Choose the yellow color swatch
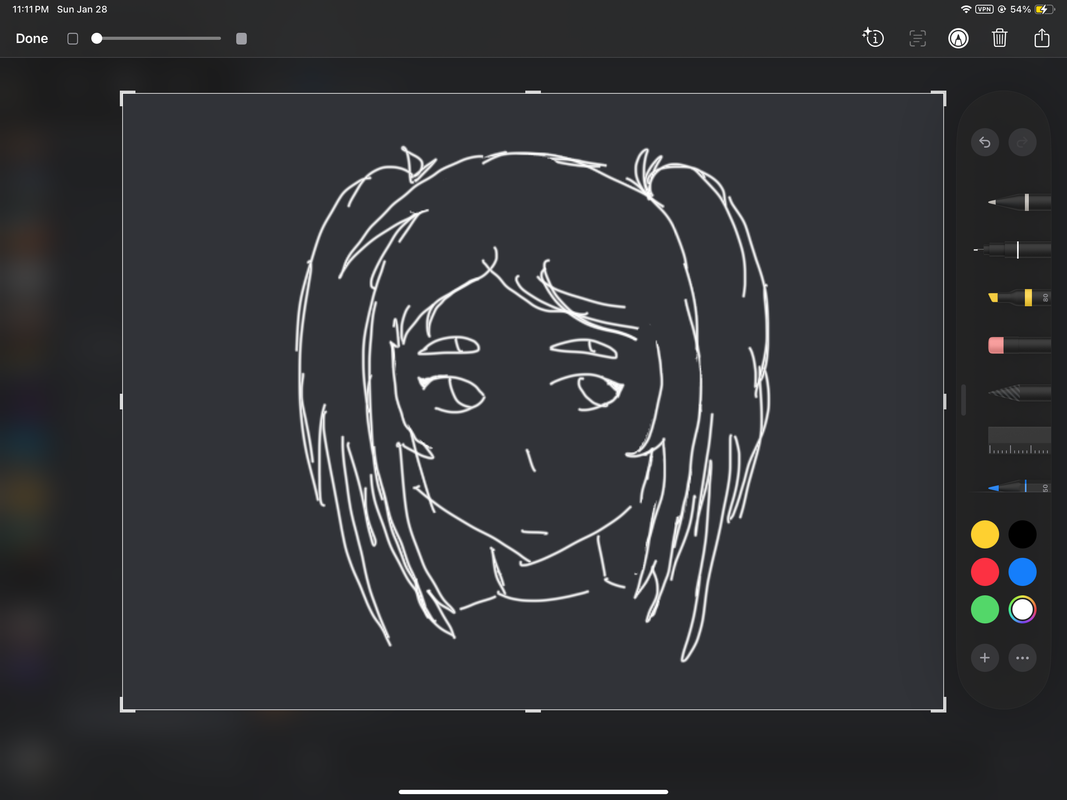The height and width of the screenshot is (800, 1067). tap(985, 534)
